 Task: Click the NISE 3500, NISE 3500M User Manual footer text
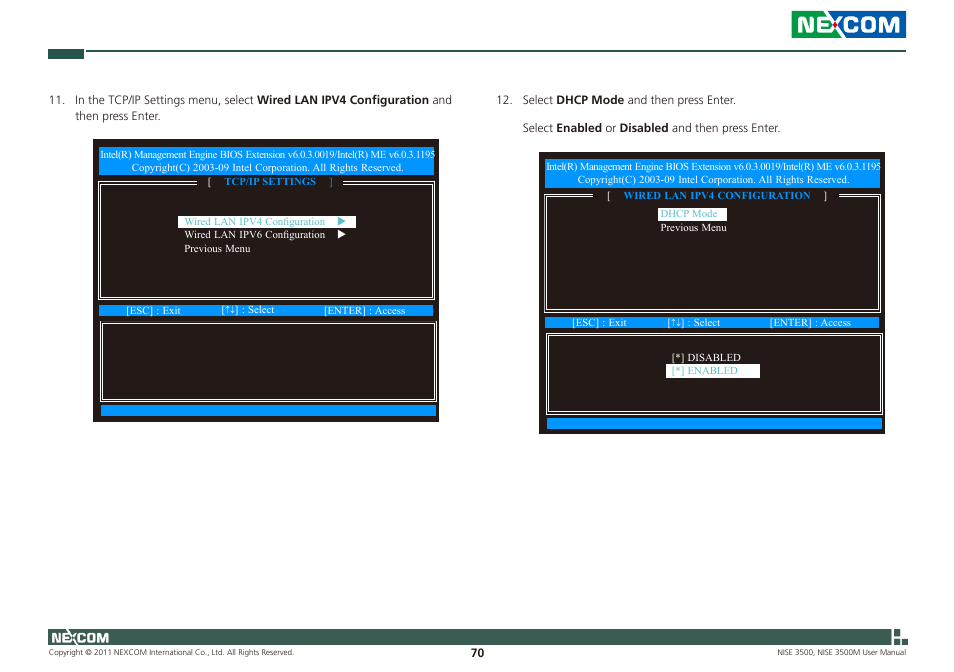841,653
